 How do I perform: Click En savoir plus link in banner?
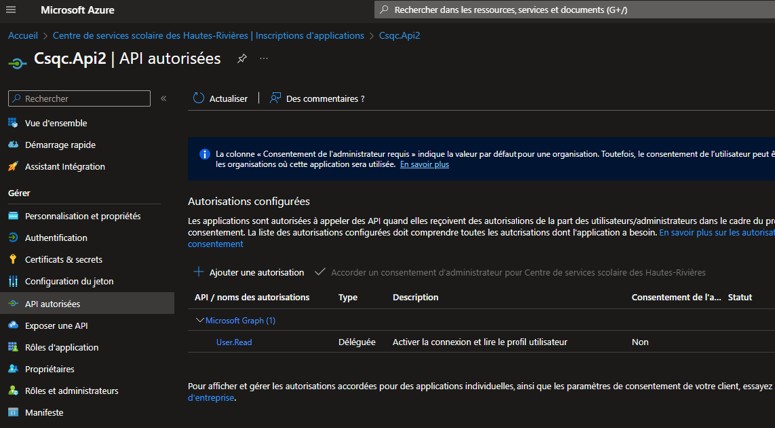(425, 164)
